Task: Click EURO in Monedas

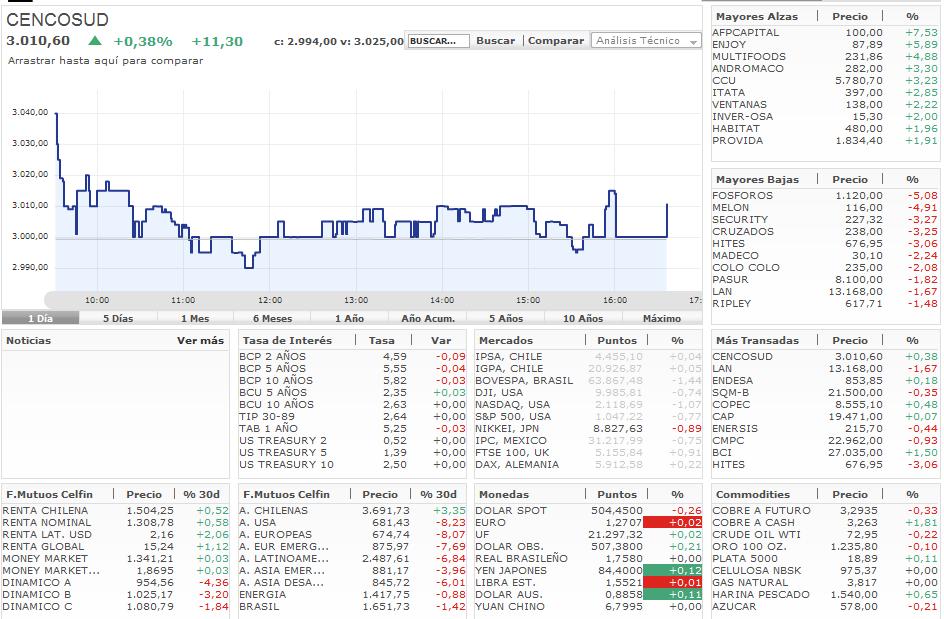Action: tap(489, 523)
